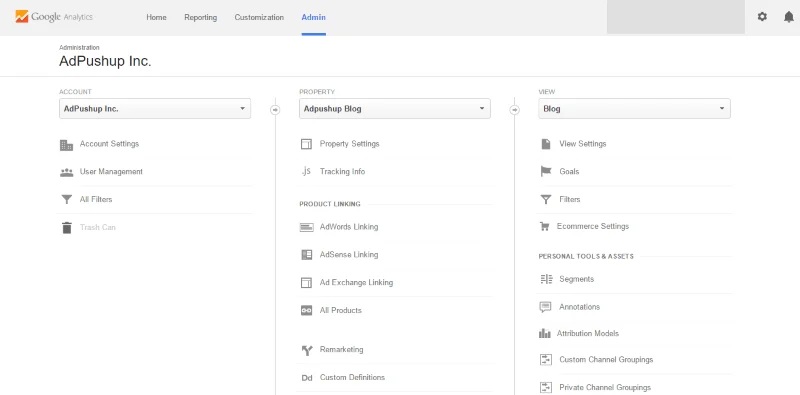
Task: Click the settings gear icon
Action: click(762, 17)
